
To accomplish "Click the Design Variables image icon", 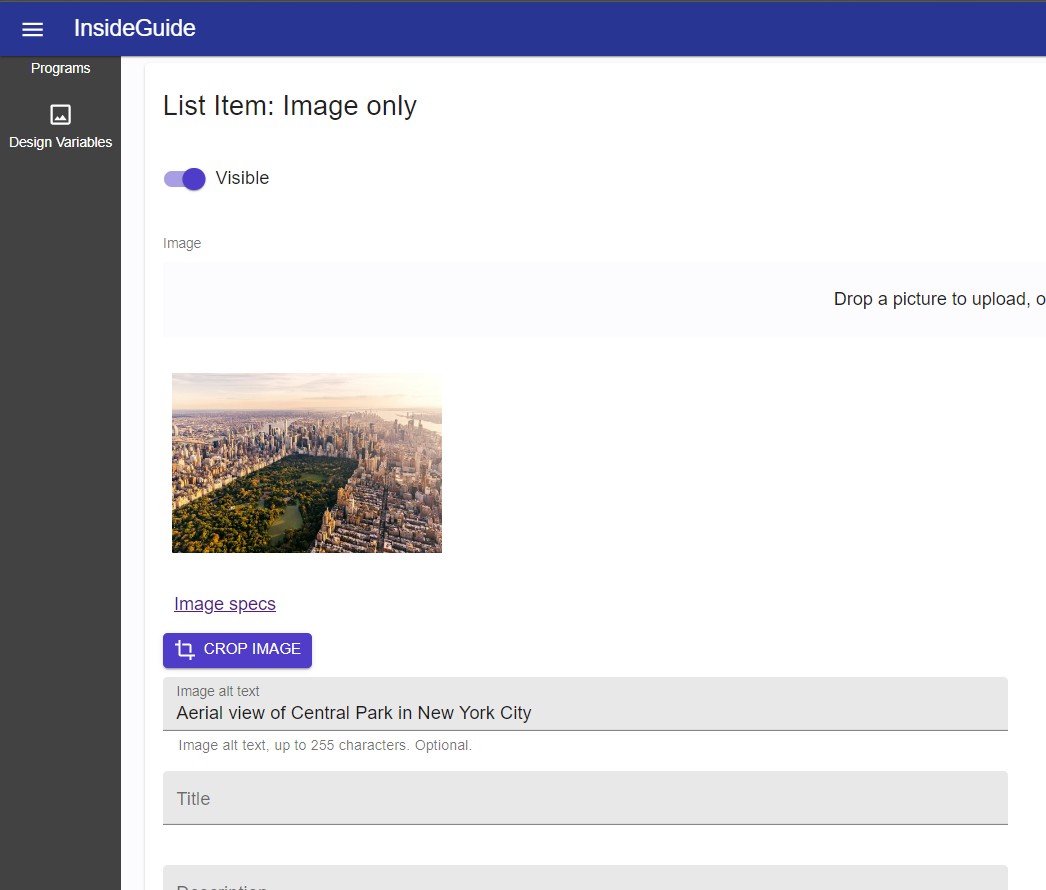I will (x=60, y=115).
